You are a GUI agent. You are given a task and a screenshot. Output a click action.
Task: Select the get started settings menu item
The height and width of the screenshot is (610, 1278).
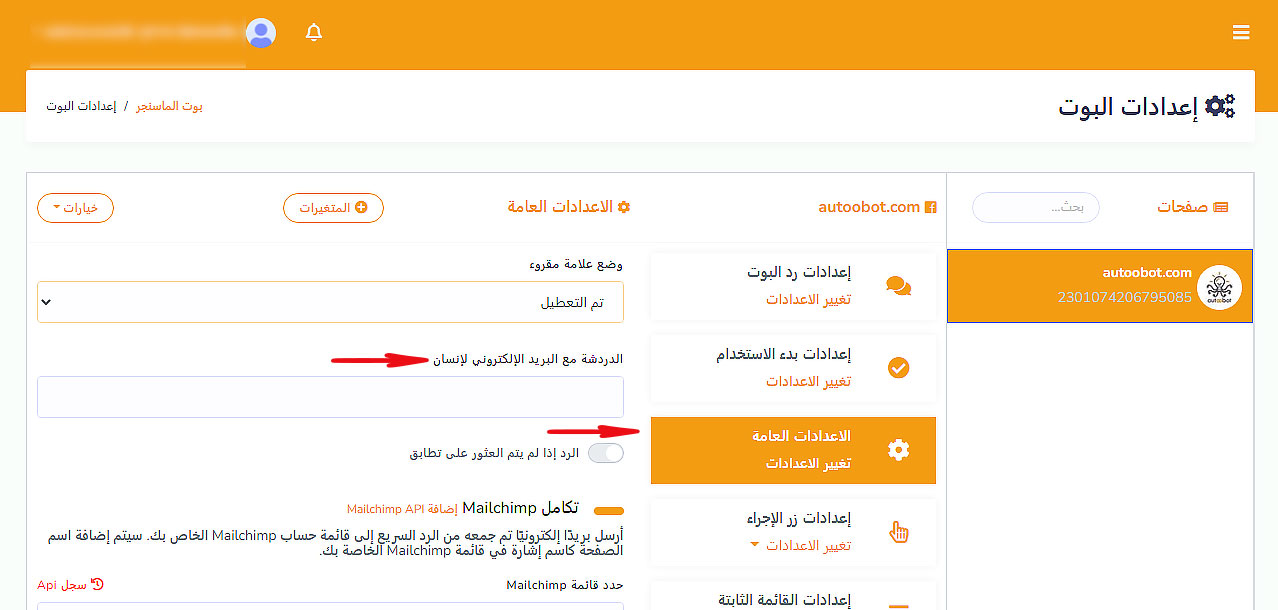coord(793,368)
